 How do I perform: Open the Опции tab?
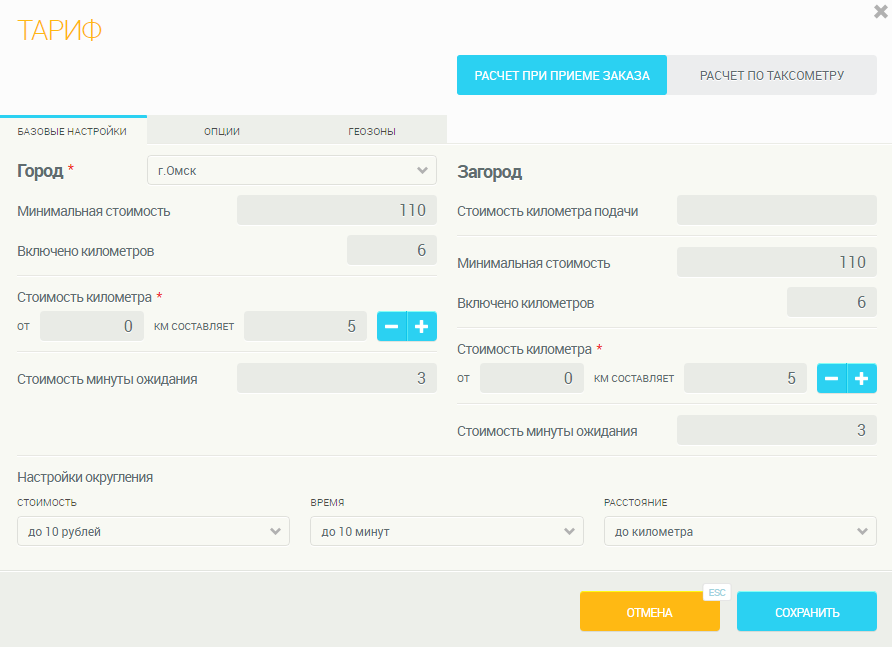tap(222, 131)
